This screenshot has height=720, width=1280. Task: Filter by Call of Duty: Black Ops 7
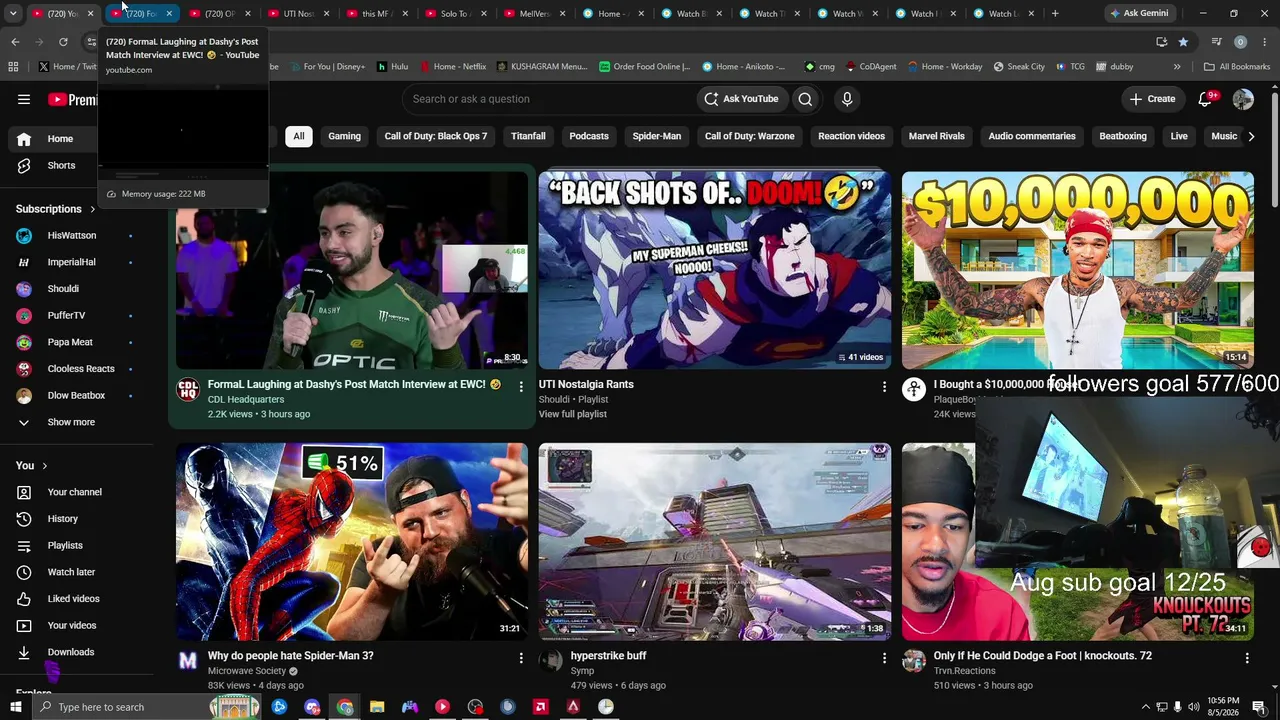[436, 136]
